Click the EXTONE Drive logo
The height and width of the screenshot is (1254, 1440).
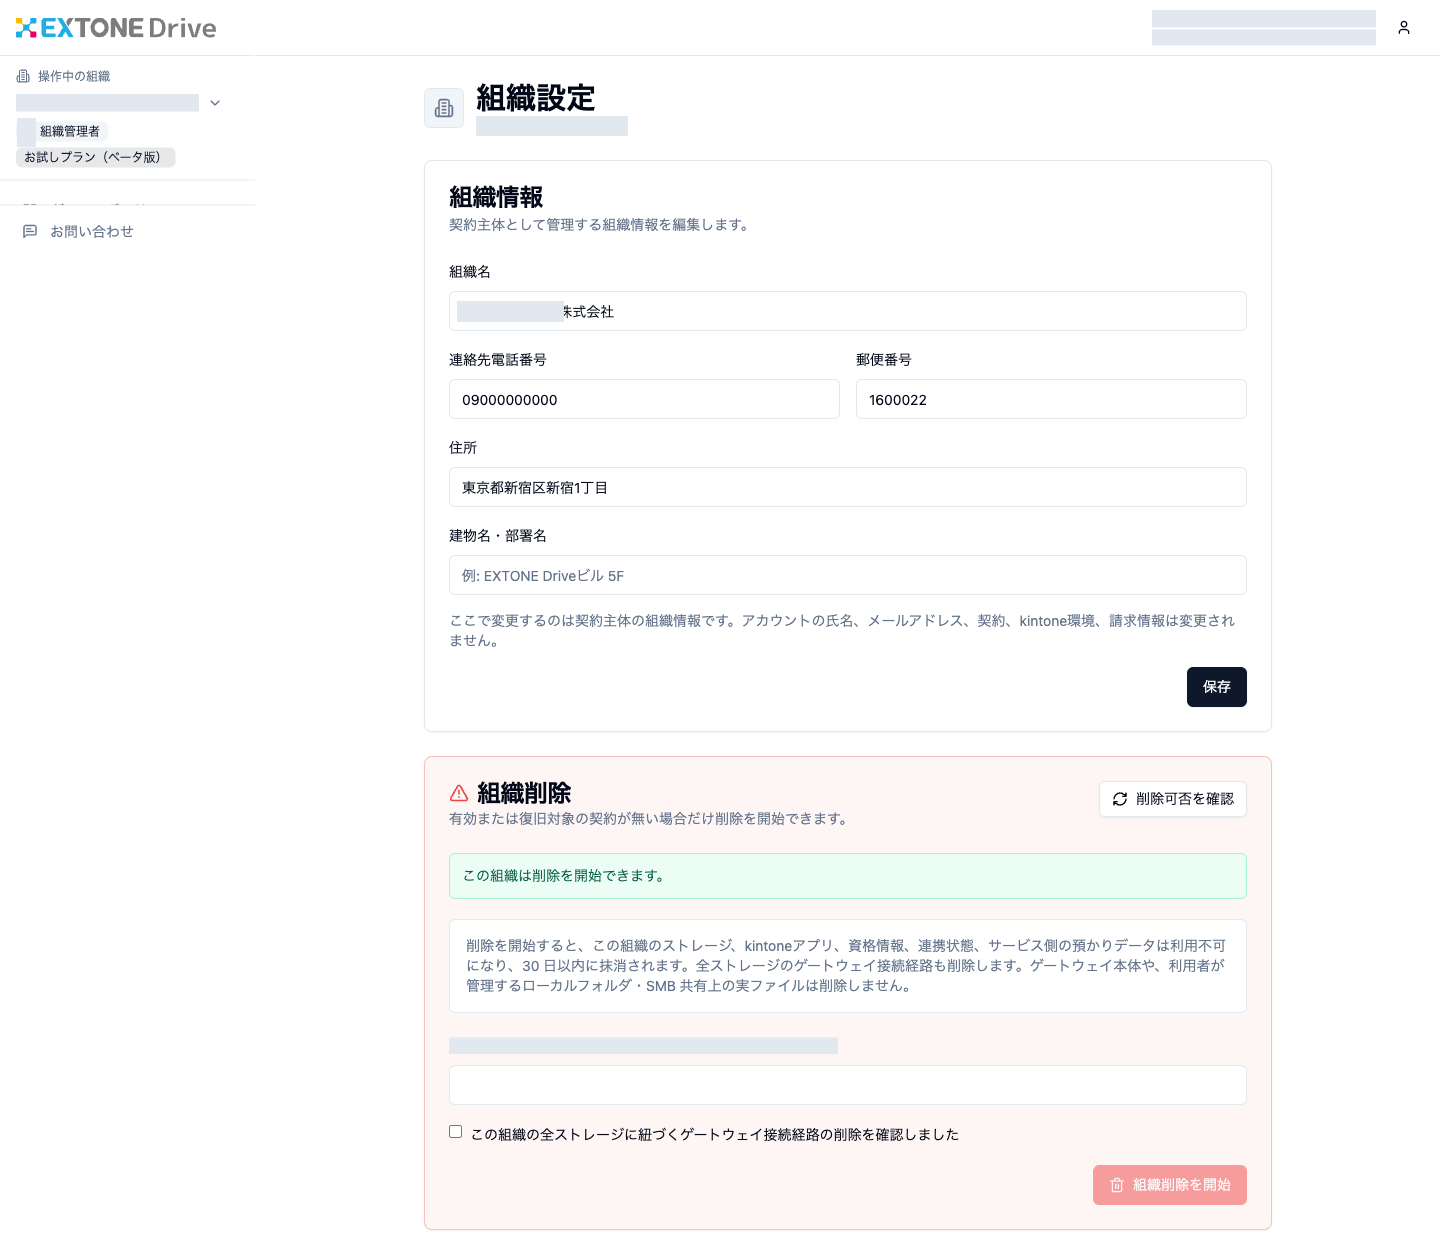116,28
